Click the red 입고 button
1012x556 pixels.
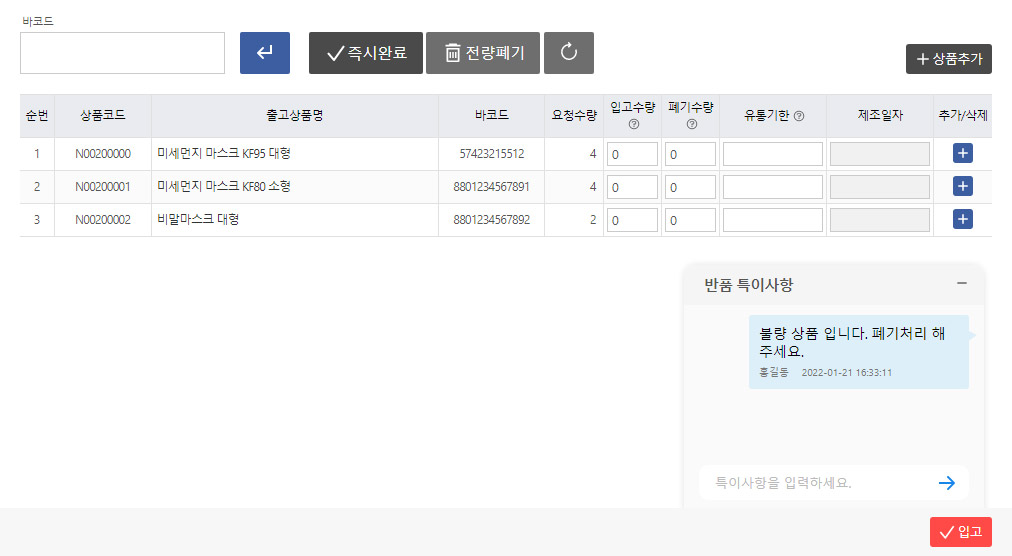[960, 532]
